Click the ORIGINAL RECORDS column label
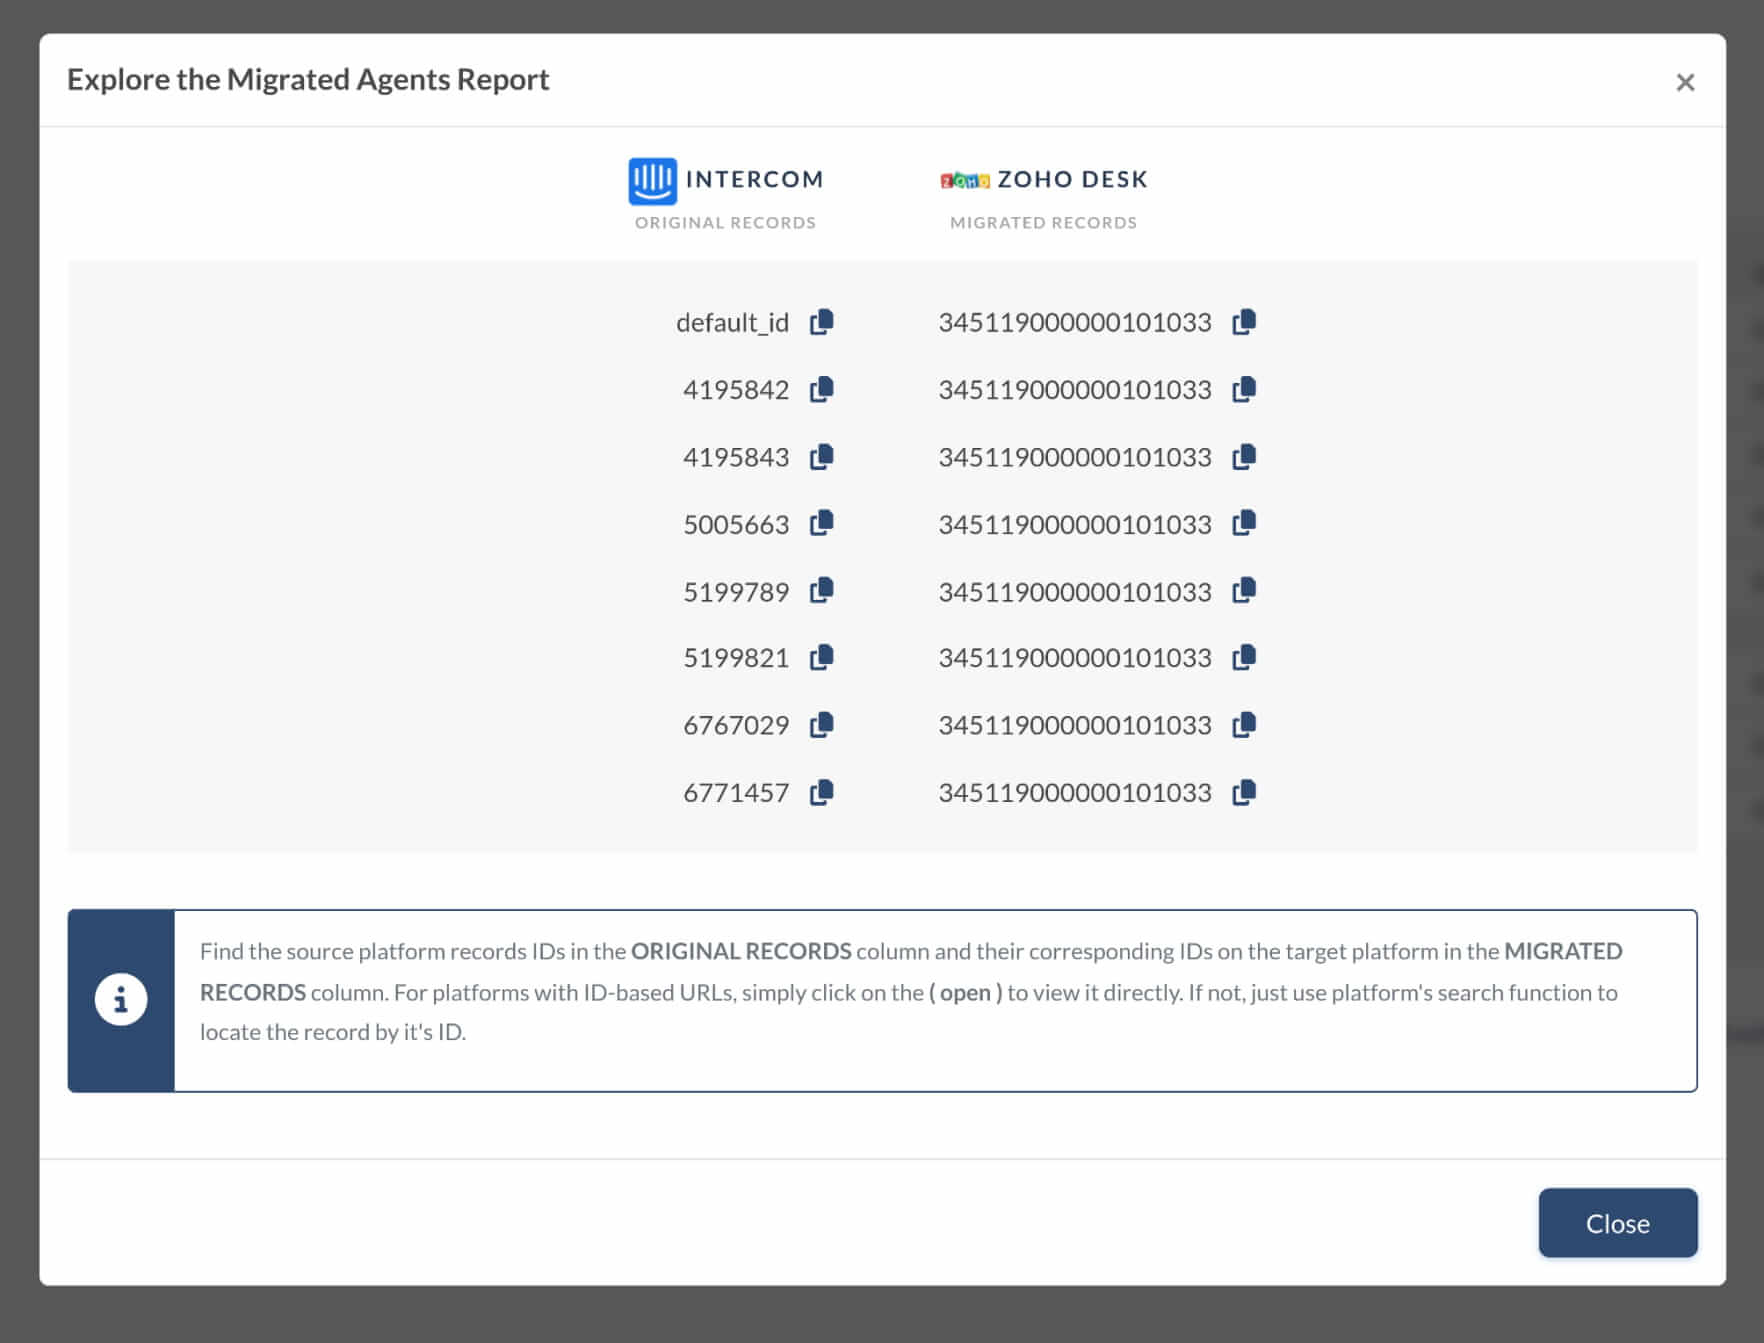The image size is (1764, 1343). click(x=725, y=223)
